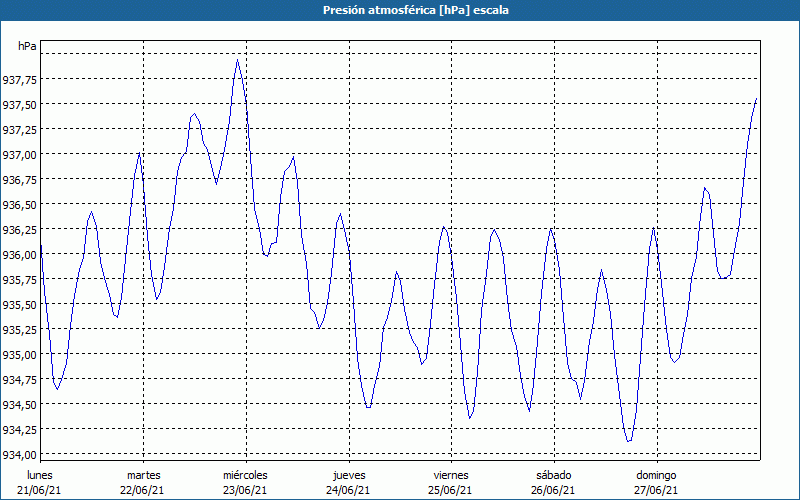Click the 'jueves' day label
Image resolution: width=800 pixels, height=500 pixels.
tap(349, 476)
